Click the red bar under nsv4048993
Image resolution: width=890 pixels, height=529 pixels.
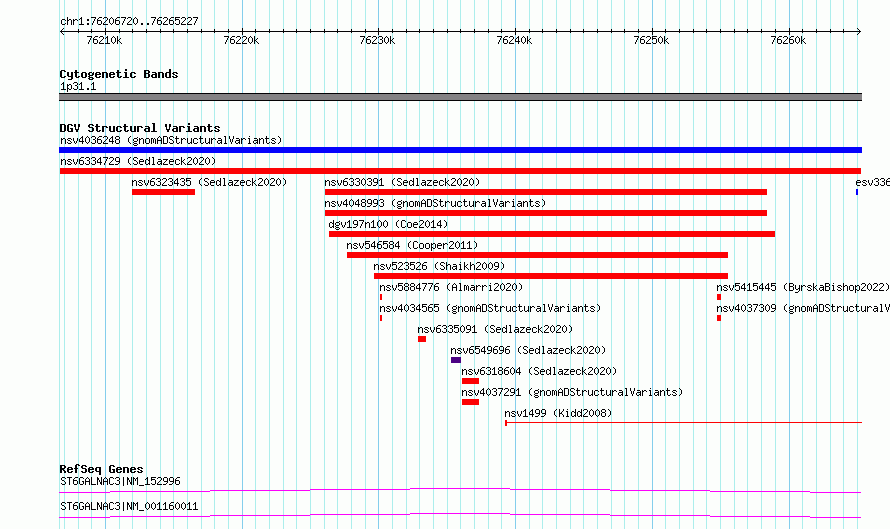pyautogui.click(x=546, y=213)
